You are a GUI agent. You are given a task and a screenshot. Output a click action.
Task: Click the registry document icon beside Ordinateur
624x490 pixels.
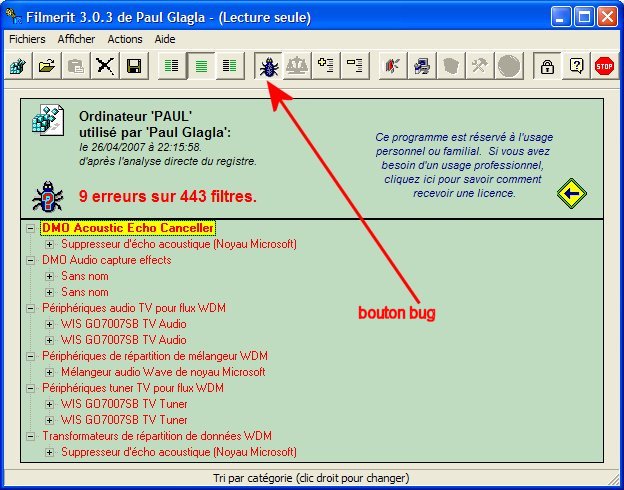(48, 120)
